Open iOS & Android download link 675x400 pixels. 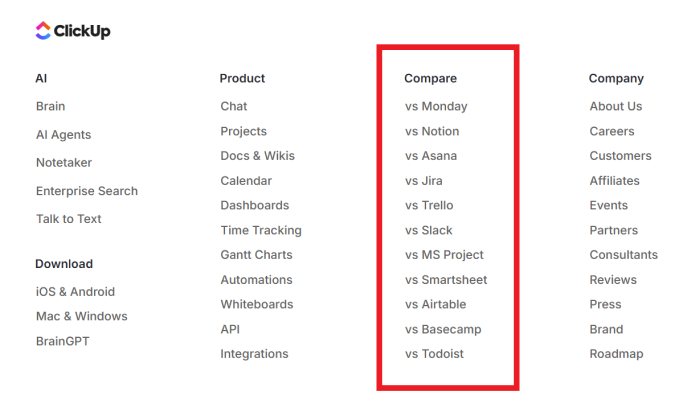[75, 292]
